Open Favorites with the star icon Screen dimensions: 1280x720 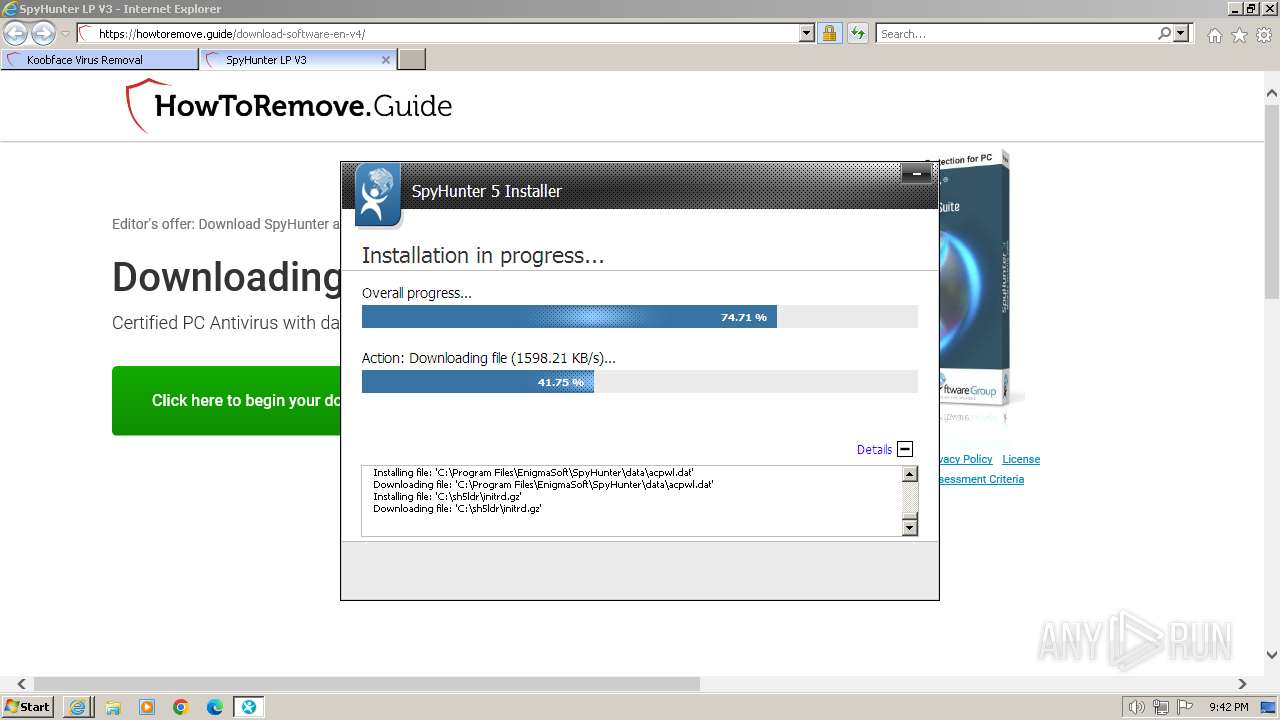[x=1239, y=35]
